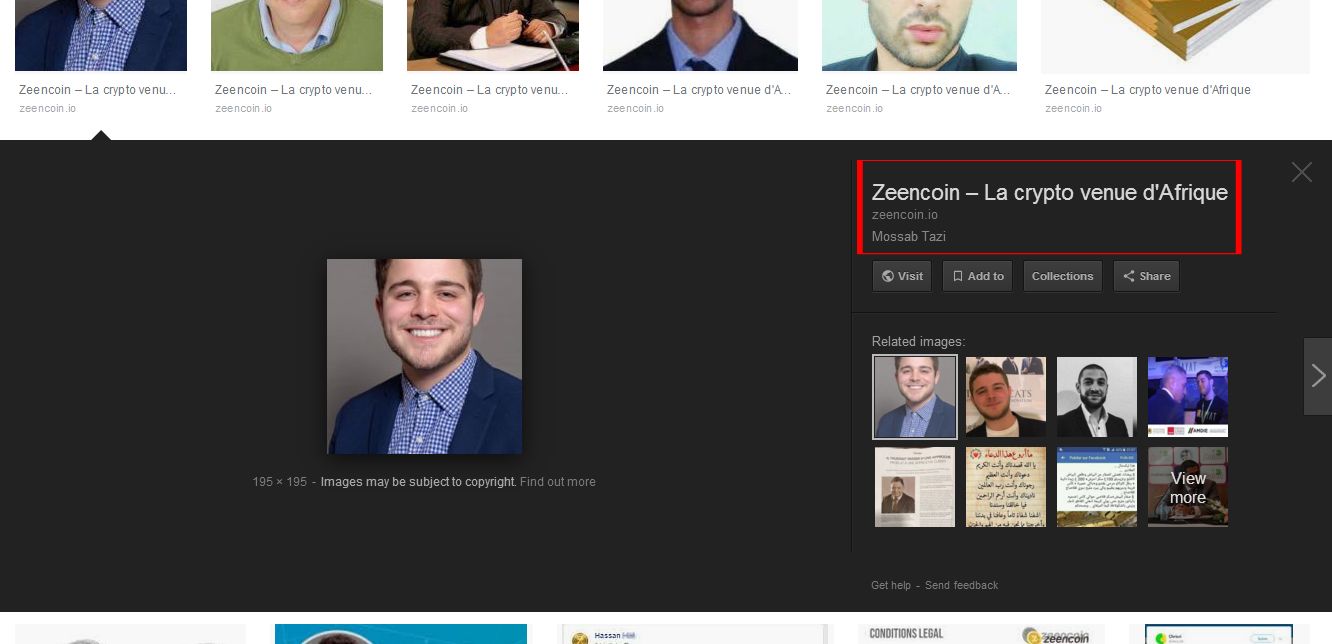Open Collections
1332x644 pixels.
tap(1062, 276)
